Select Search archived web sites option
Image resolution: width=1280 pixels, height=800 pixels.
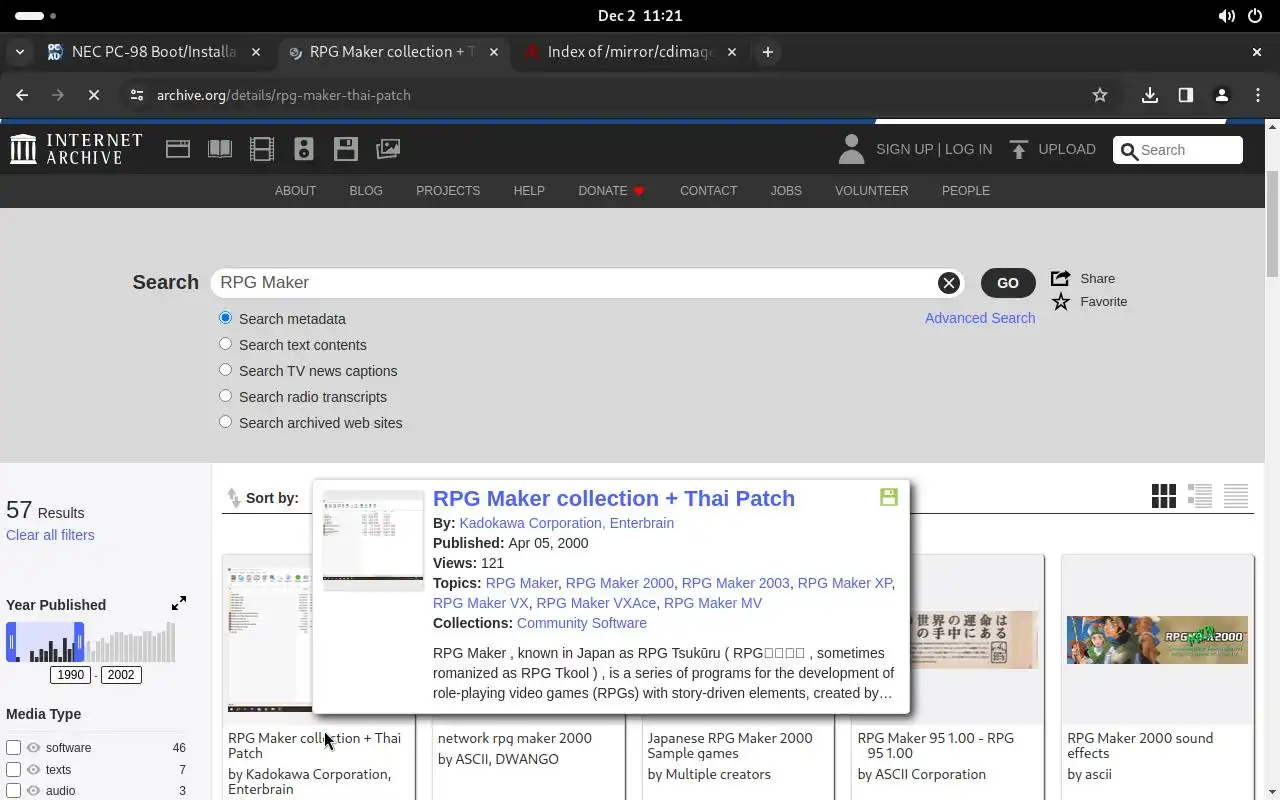(x=225, y=421)
